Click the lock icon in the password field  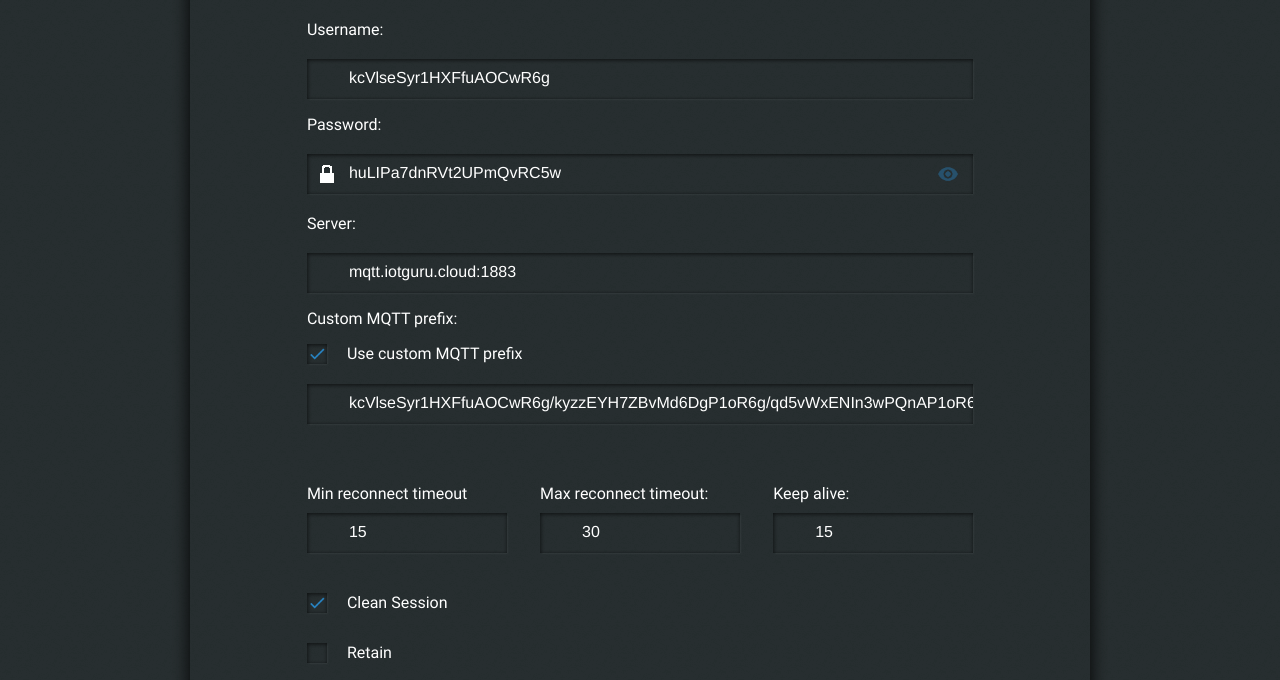click(327, 174)
